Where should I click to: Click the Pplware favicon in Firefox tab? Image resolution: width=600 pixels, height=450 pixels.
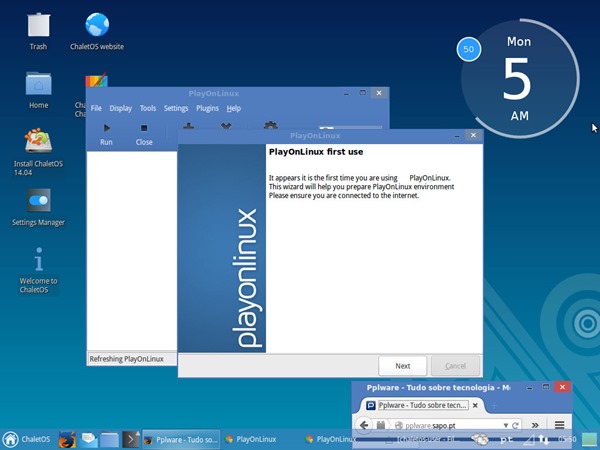pos(370,405)
